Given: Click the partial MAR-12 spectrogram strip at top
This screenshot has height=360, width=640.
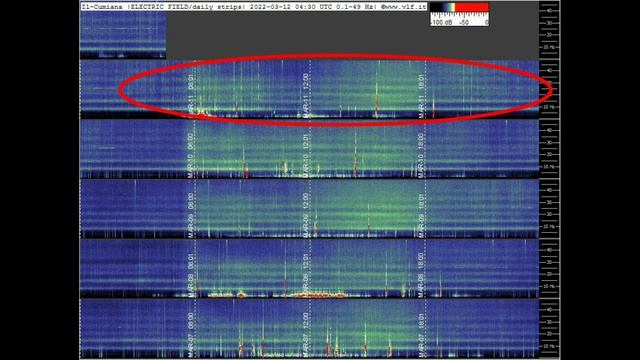Looking at the screenshot, I should (123, 35).
